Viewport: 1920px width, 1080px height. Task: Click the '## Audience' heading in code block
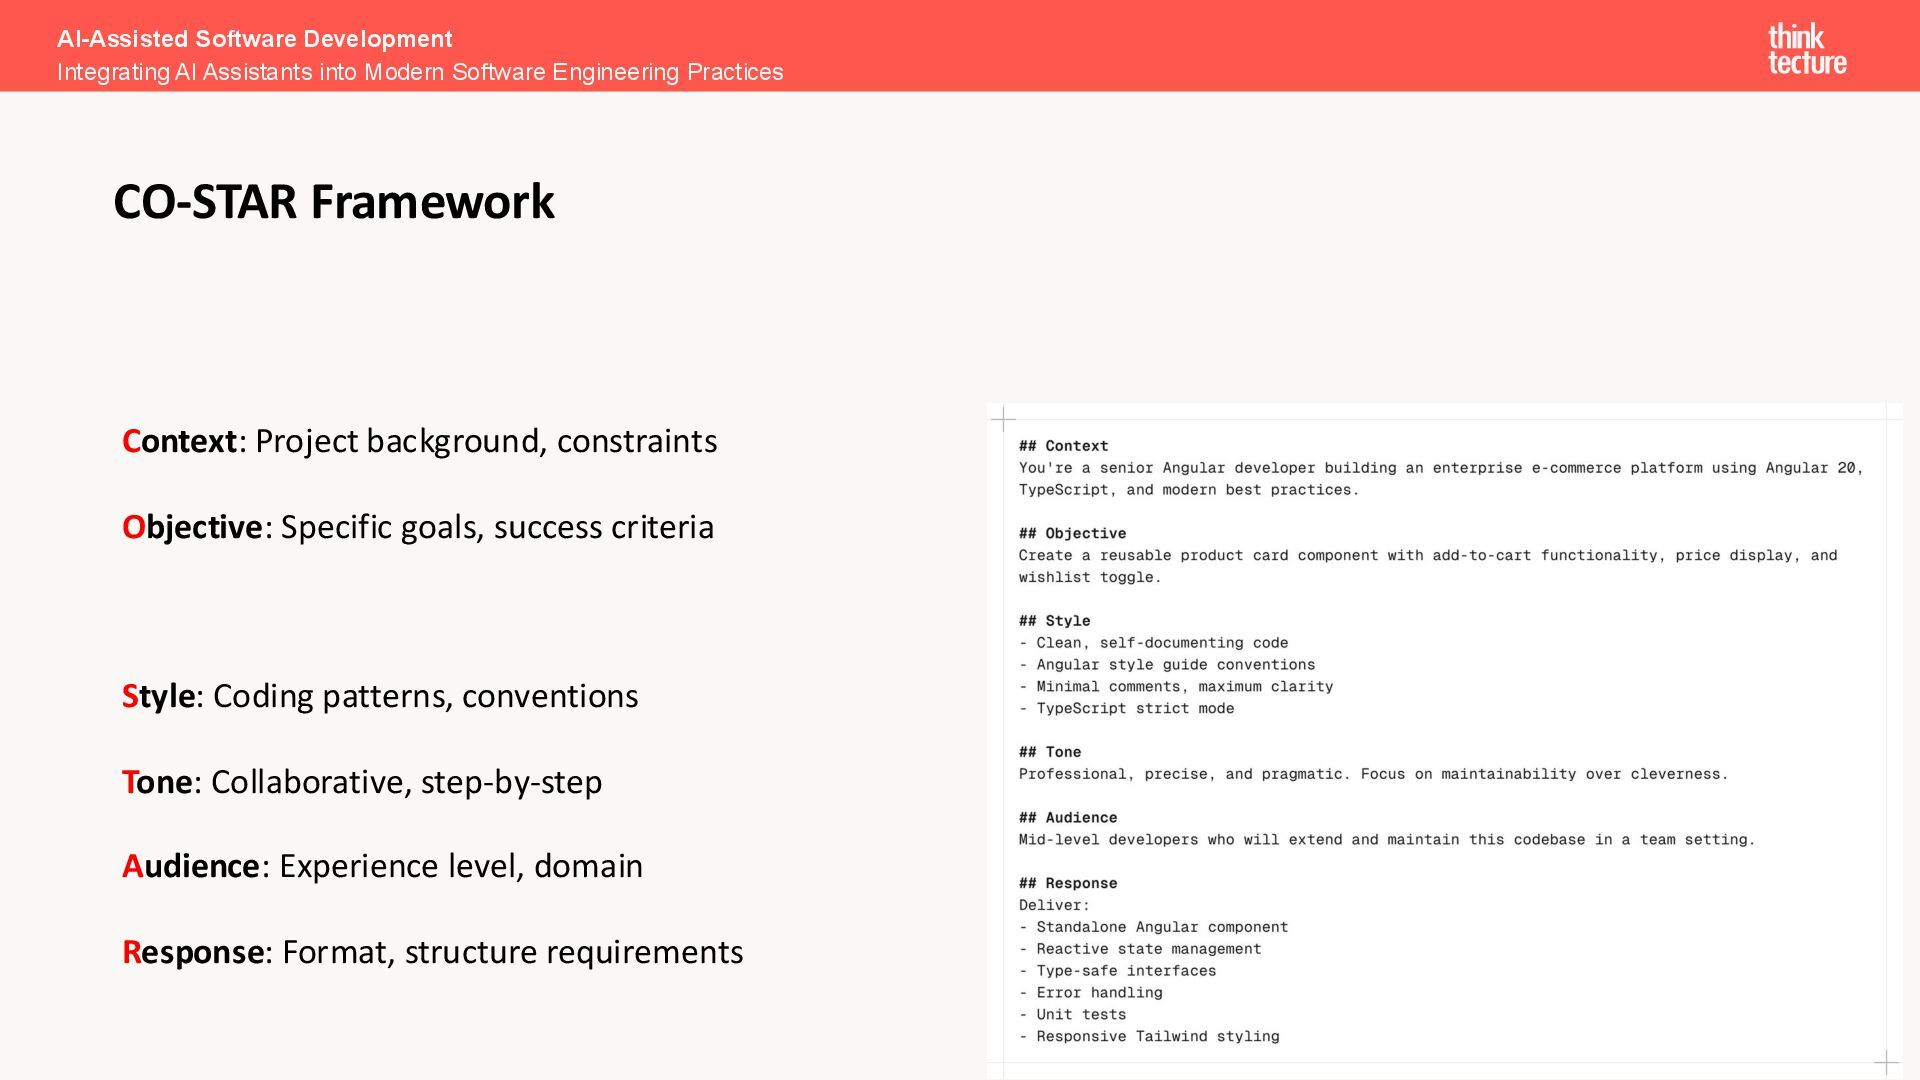pyautogui.click(x=1068, y=818)
